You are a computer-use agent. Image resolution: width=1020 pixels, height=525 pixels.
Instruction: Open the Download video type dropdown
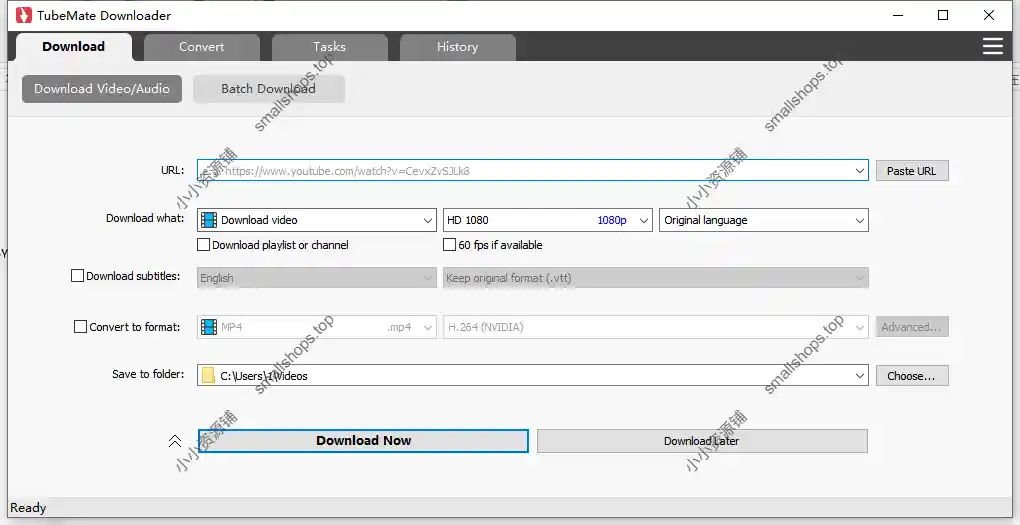pos(316,220)
